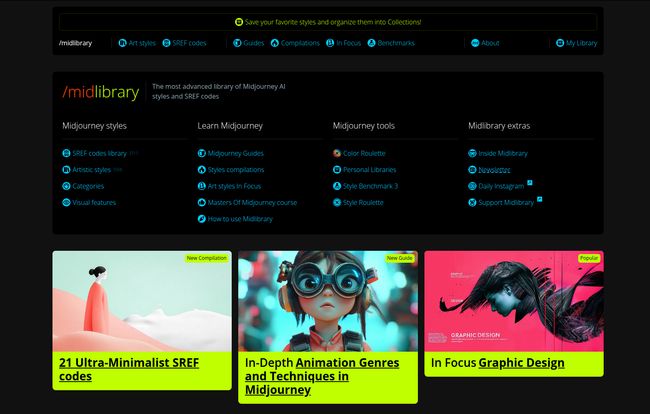
Task: Open Art styles from the top menu
Action: point(142,43)
